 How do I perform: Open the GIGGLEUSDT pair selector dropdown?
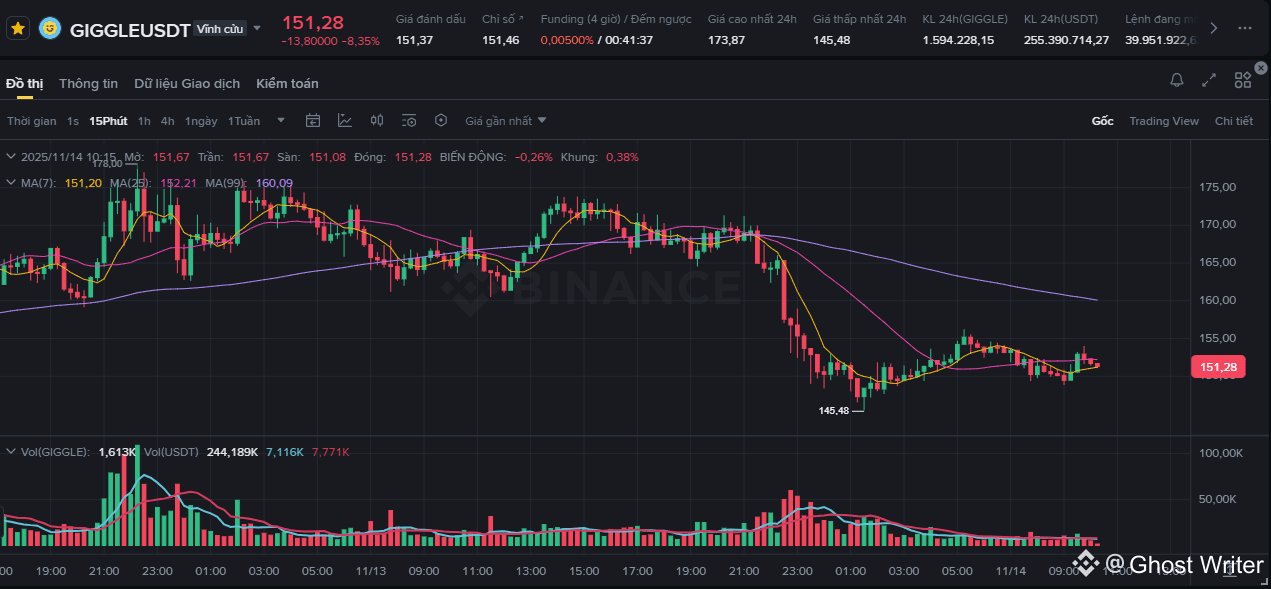tap(257, 29)
